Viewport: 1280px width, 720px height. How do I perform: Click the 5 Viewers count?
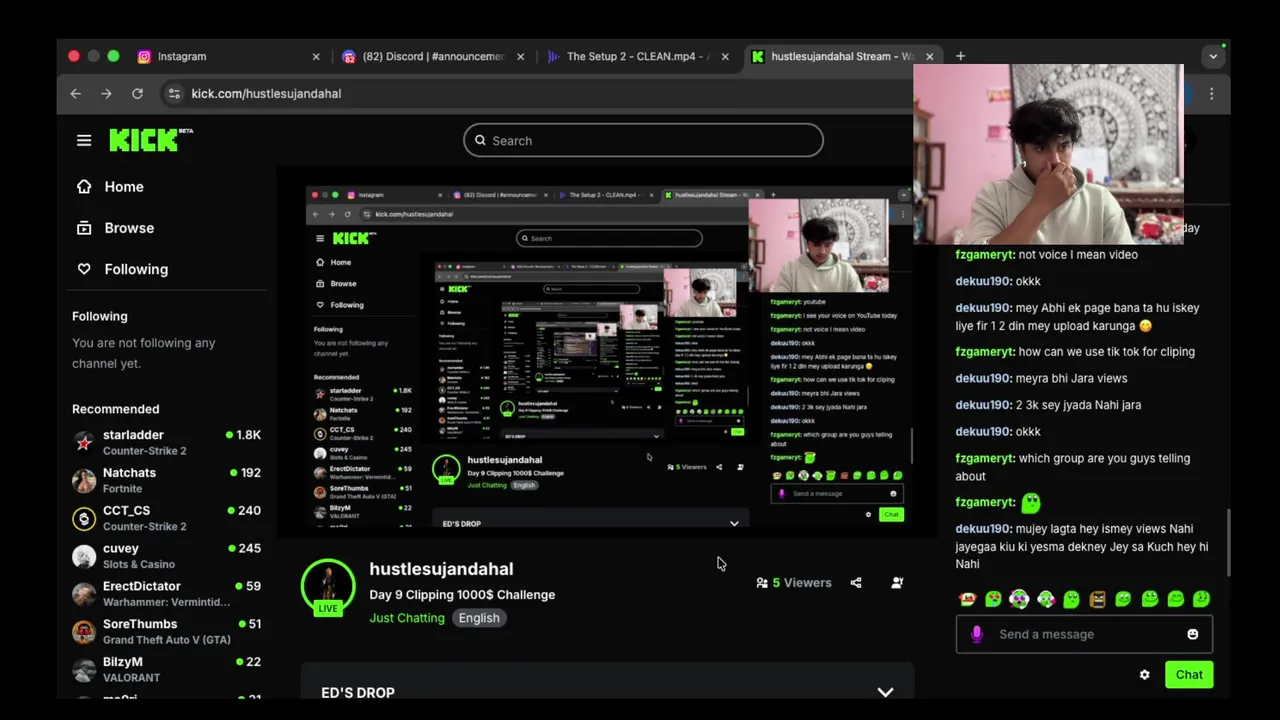tap(794, 582)
